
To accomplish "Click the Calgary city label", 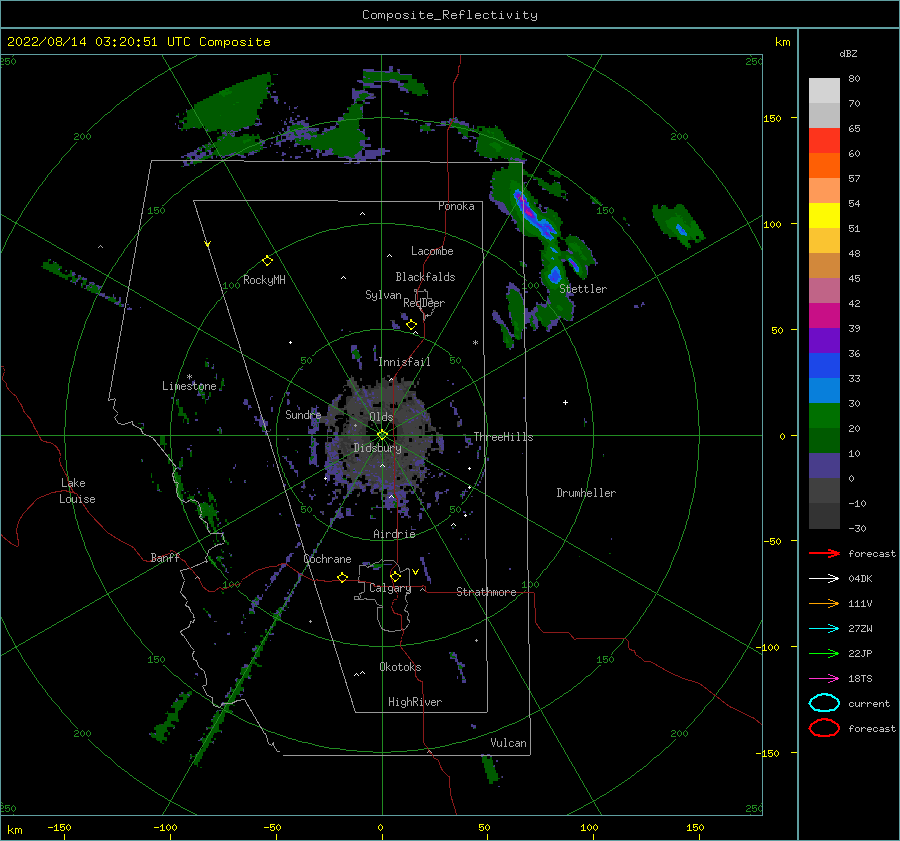I will (390, 588).
